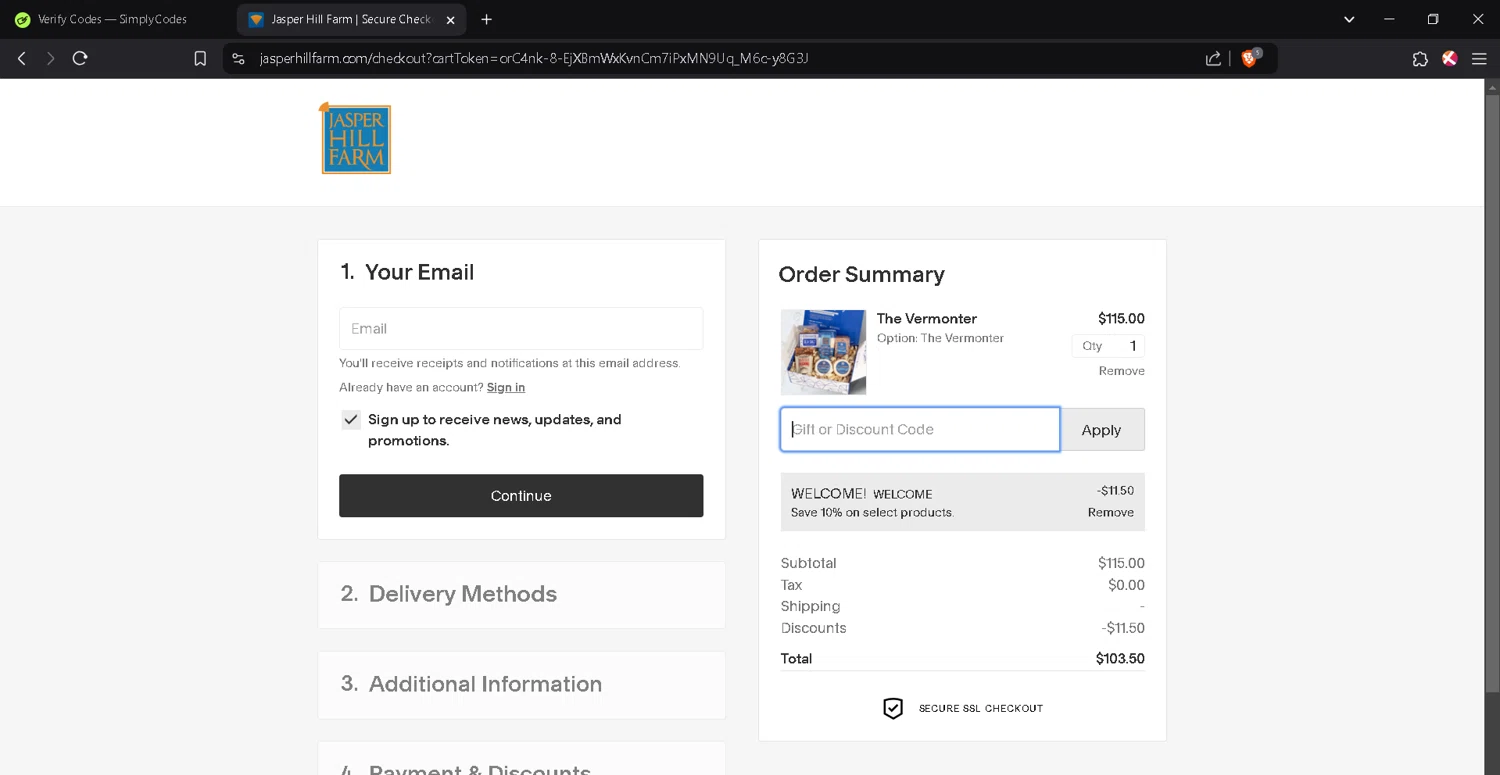Reload the checkout page
1500x775 pixels.
tap(80, 59)
